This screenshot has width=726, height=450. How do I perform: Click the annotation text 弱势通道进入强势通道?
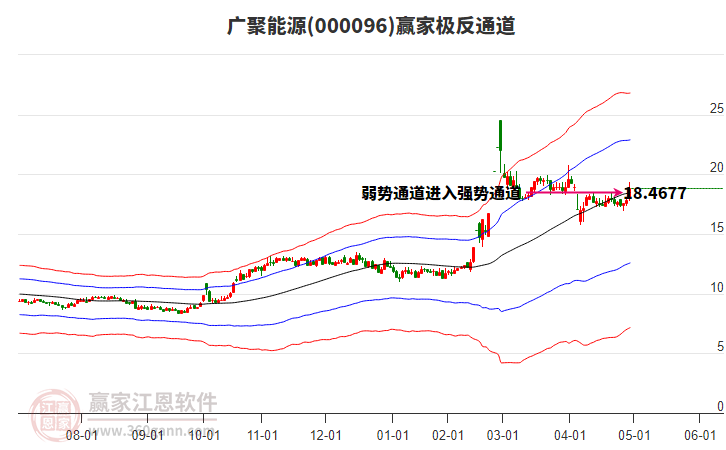pos(441,193)
